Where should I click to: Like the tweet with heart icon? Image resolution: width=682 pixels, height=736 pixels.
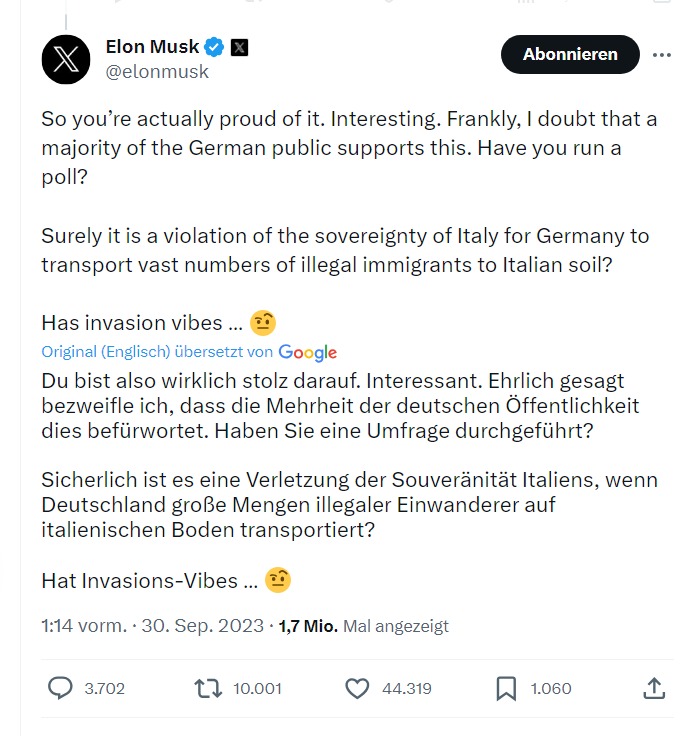358,688
